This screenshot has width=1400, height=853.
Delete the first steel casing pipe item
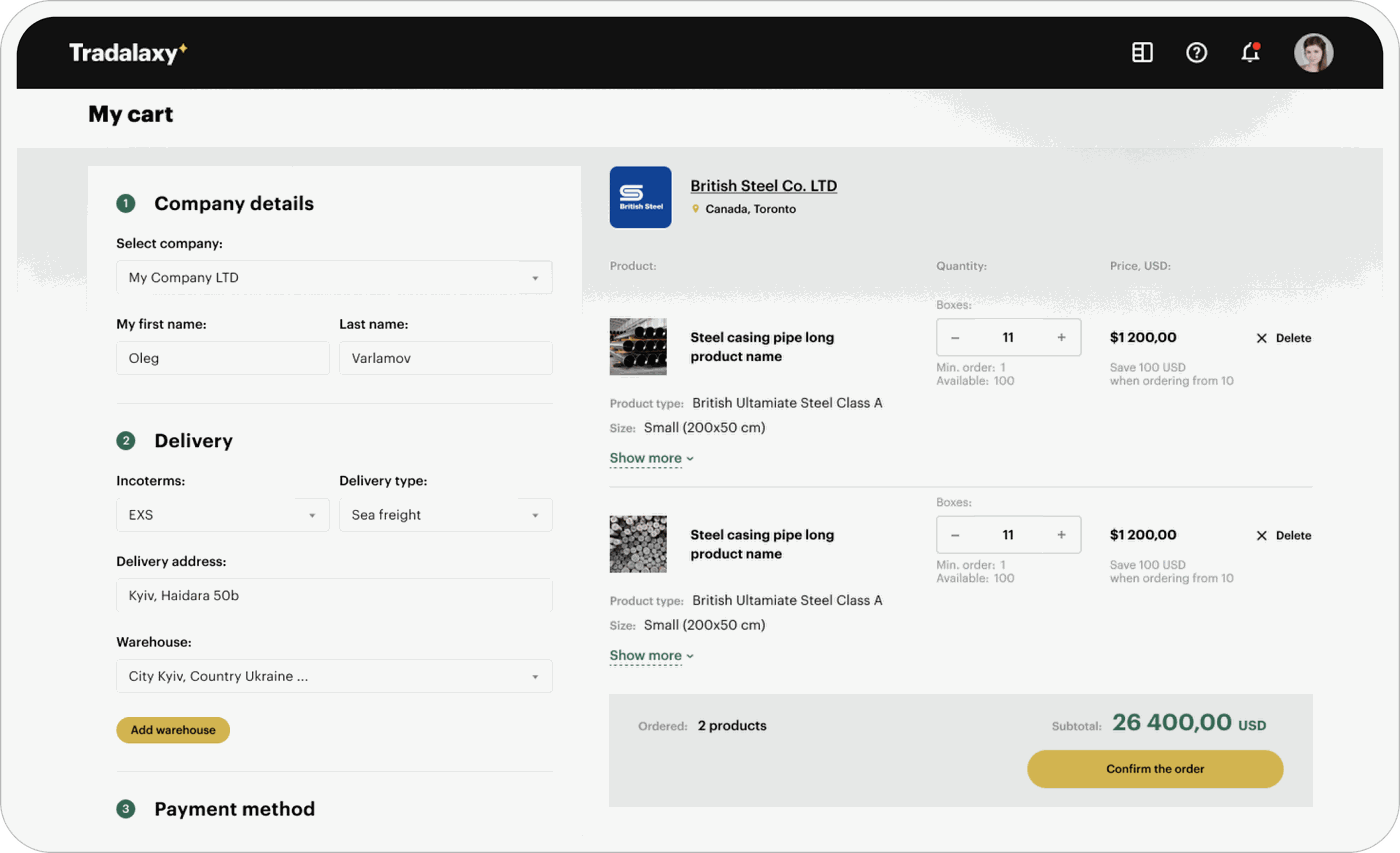[x=1283, y=338]
